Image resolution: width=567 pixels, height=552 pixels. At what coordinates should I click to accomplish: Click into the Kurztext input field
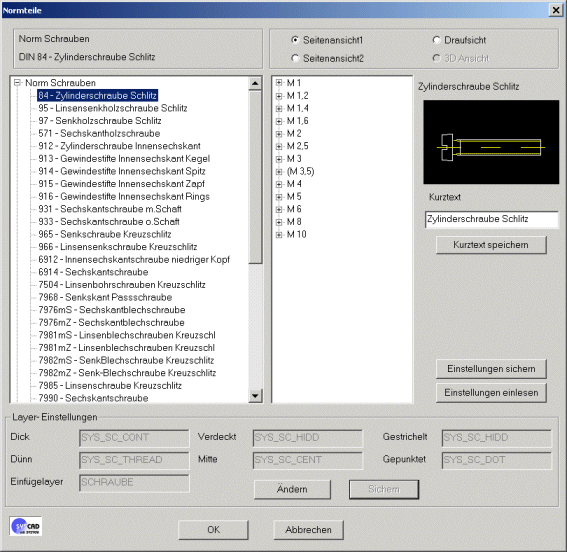pyautogui.click(x=491, y=219)
